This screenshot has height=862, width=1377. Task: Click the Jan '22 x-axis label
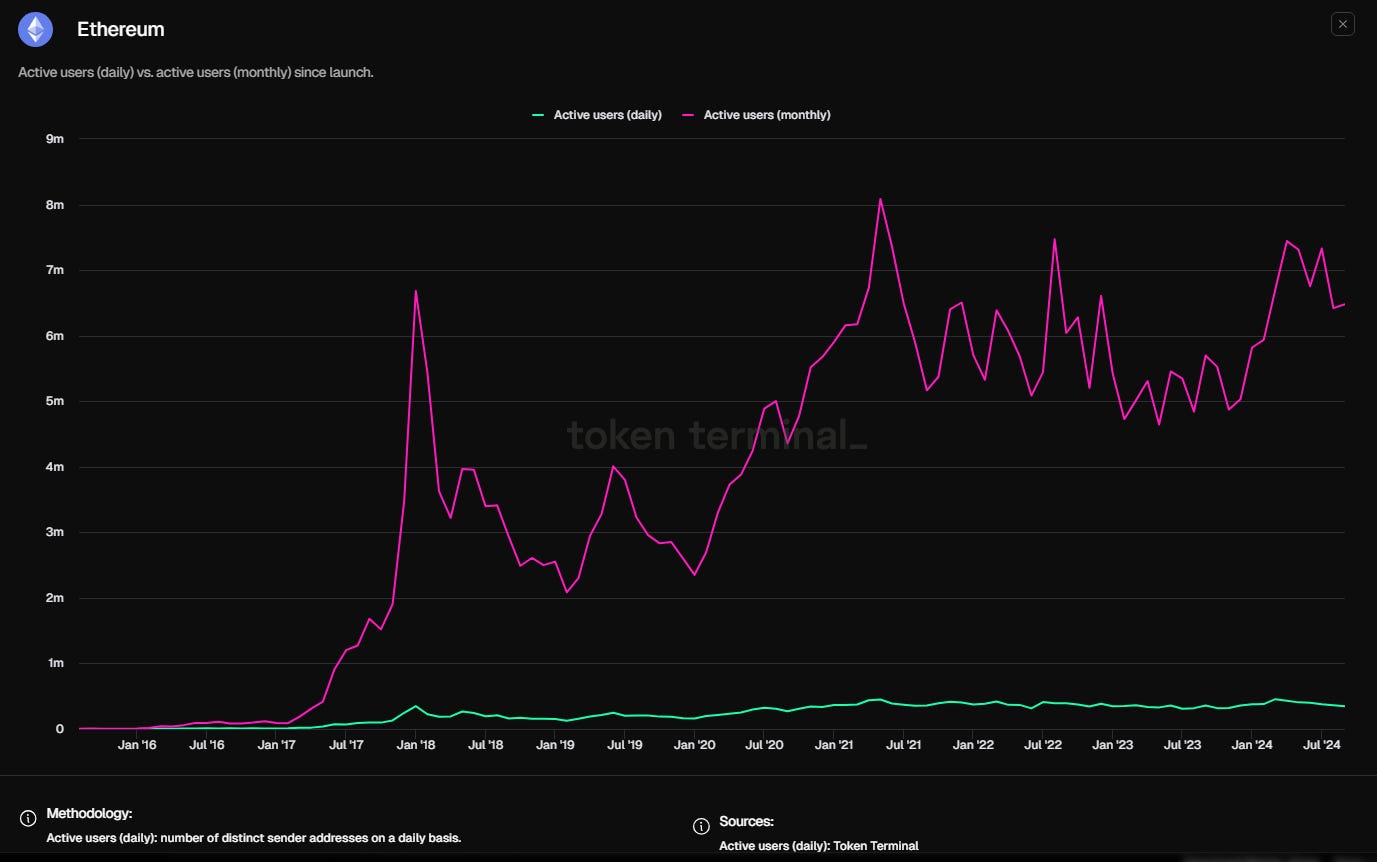(x=973, y=745)
